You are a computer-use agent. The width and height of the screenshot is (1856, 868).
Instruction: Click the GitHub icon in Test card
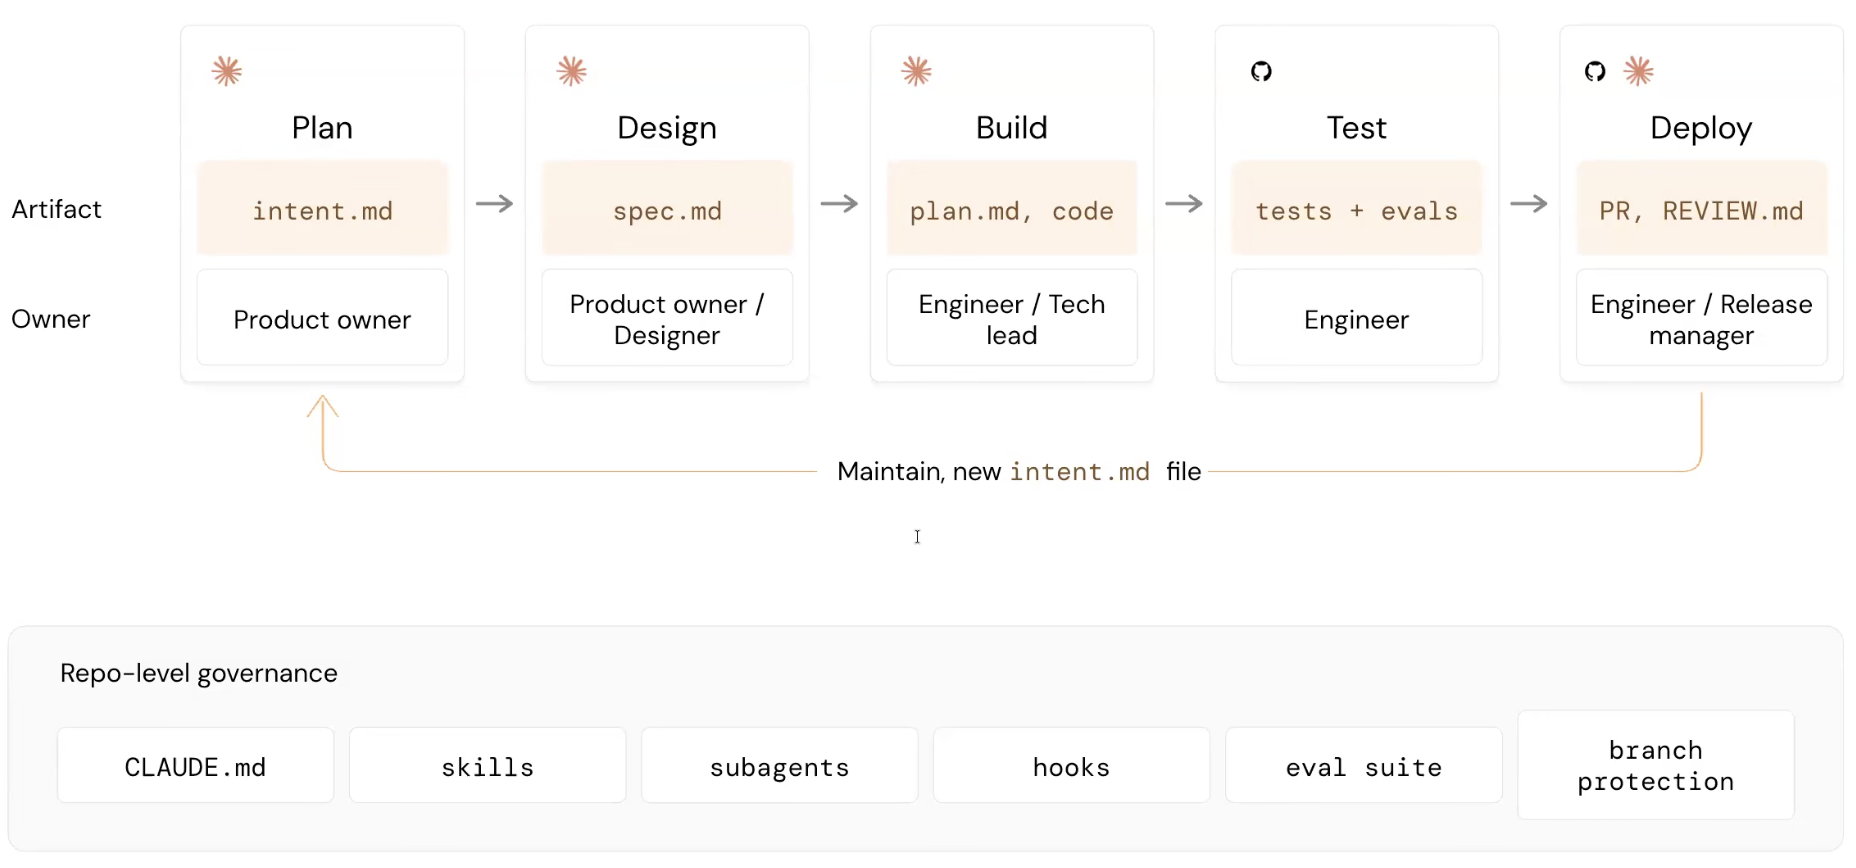pyautogui.click(x=1261, y=71)
